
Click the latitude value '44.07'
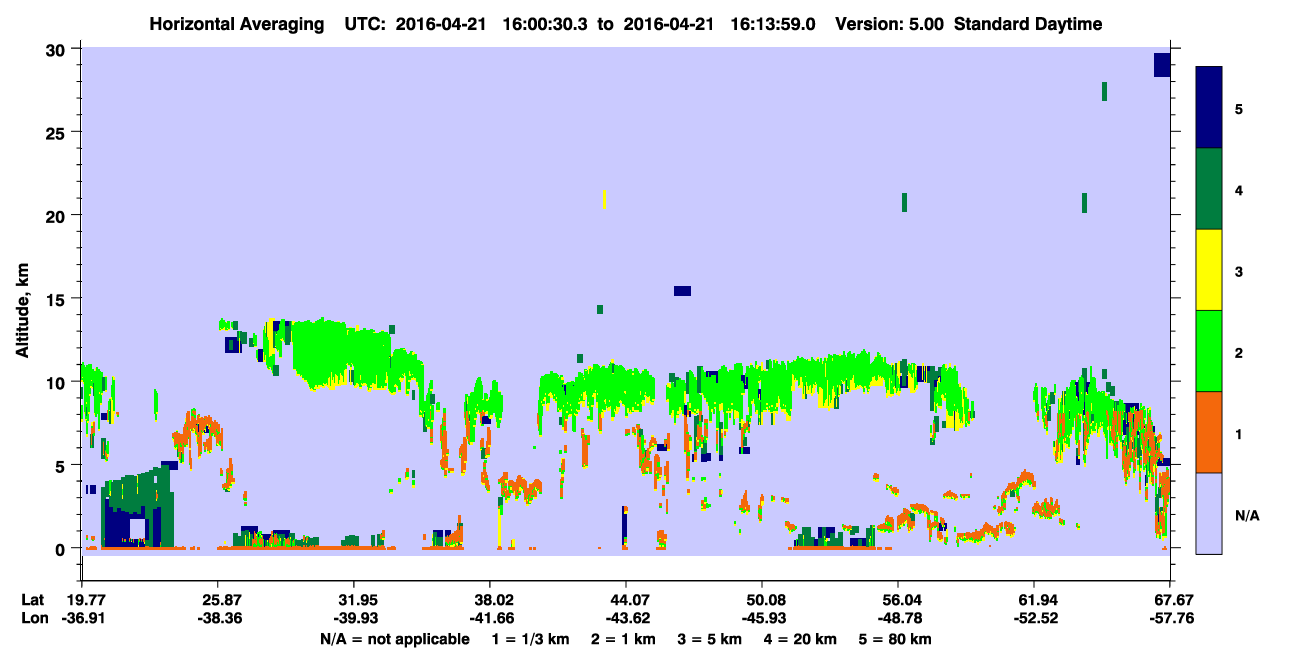pos(626,599)
